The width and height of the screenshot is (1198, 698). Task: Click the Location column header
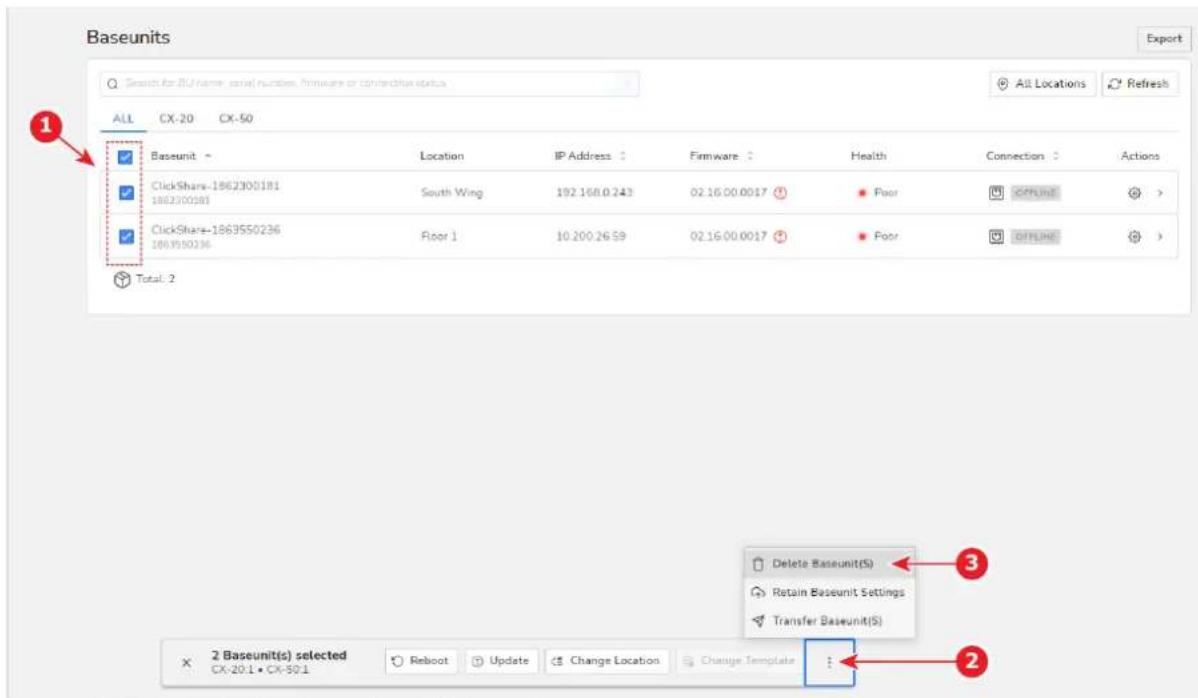pos(442,156)
